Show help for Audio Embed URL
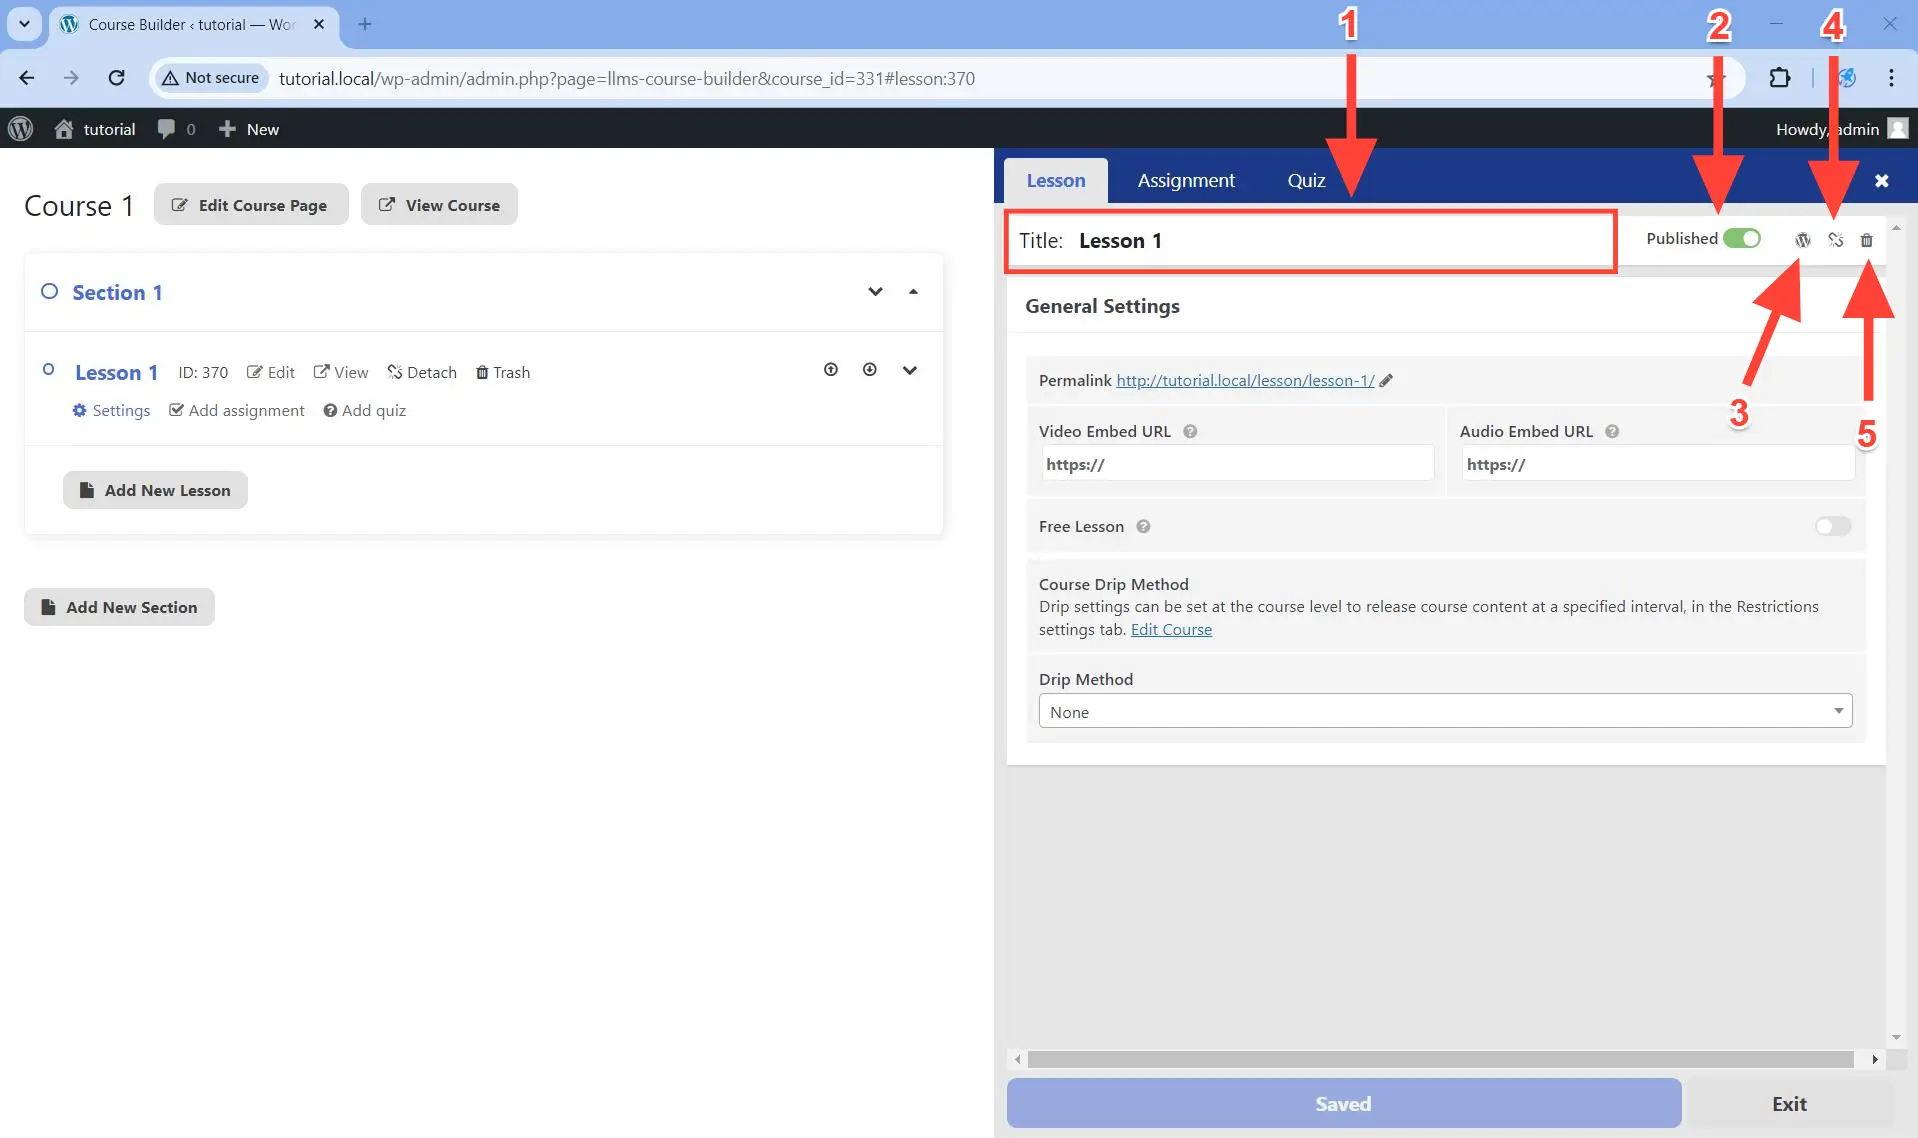Image resolution: width=1918 pixels, height=1138 pixels. click(x=1612, y=431)
